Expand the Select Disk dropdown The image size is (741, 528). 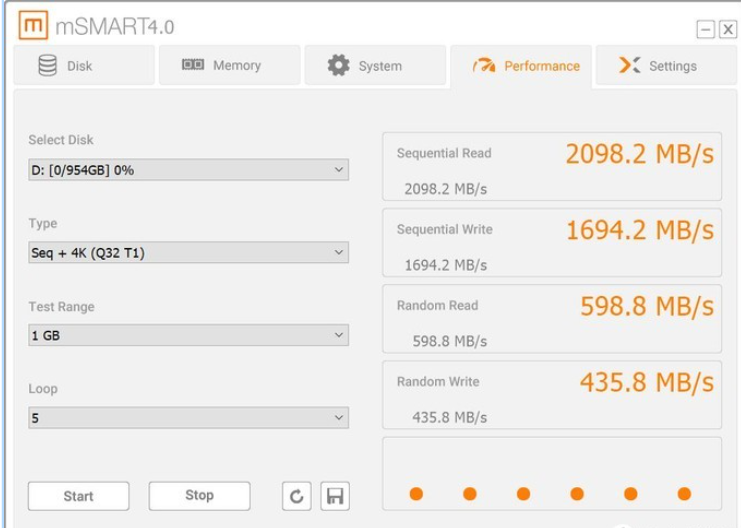click(x=189, y=170)
